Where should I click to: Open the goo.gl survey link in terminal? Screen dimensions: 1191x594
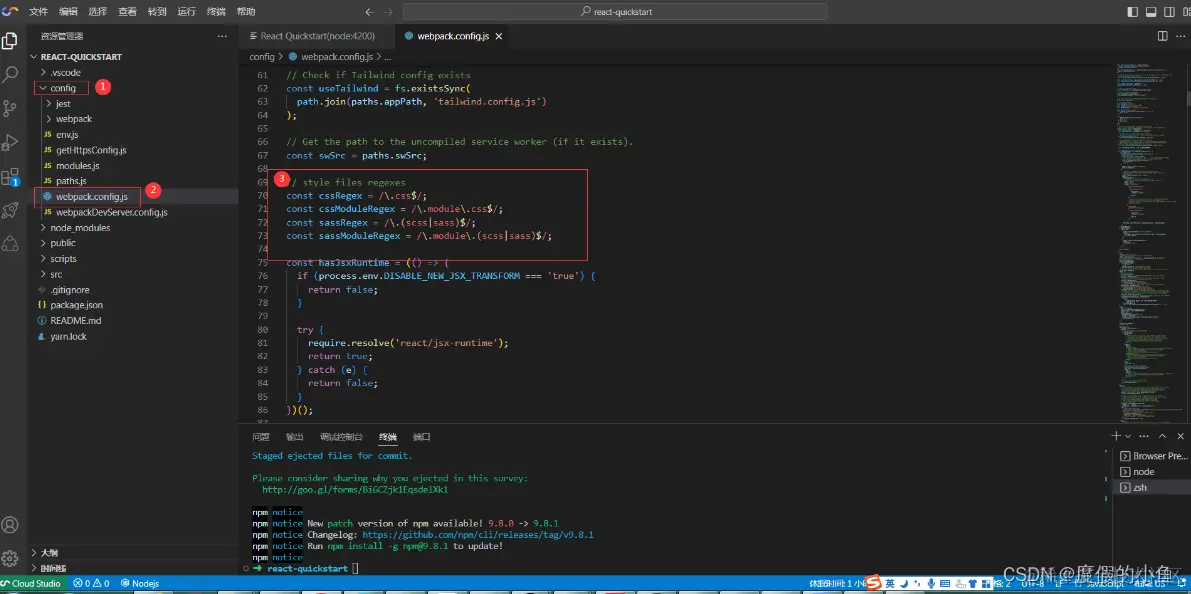click(355, 491)
